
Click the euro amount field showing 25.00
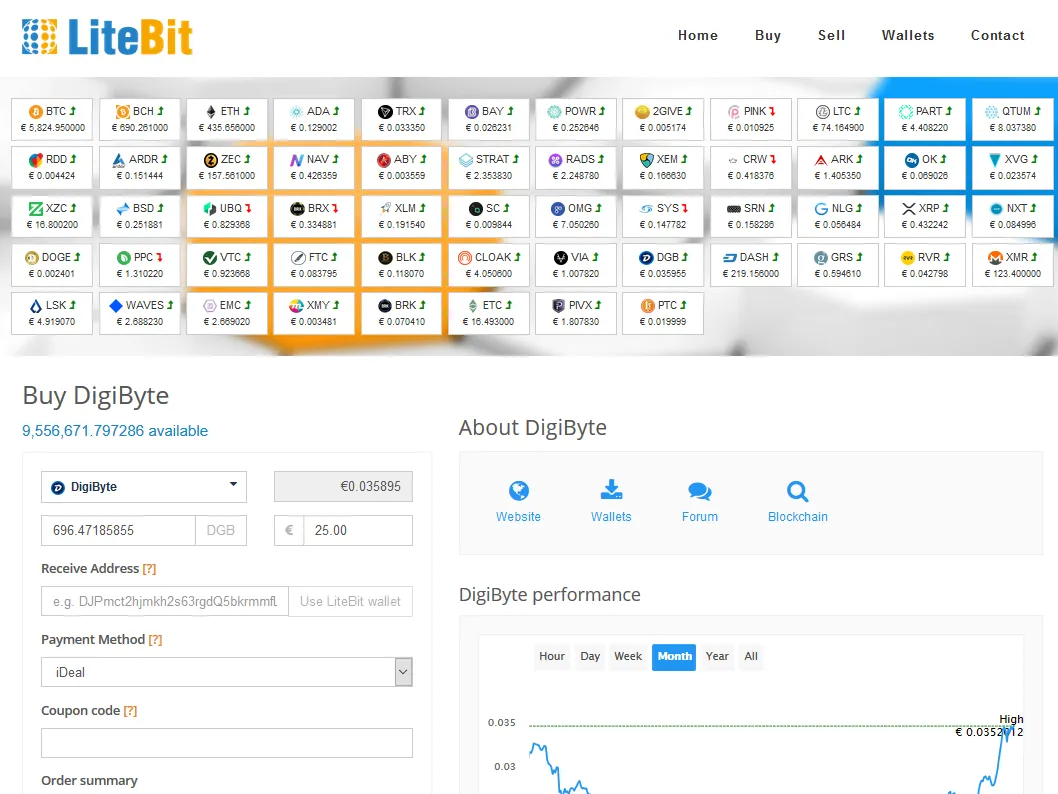tap(358, 530)
